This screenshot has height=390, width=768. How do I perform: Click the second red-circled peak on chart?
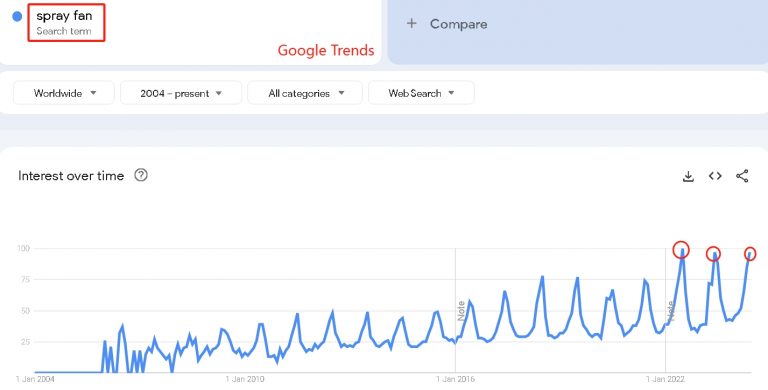(713, 254)
